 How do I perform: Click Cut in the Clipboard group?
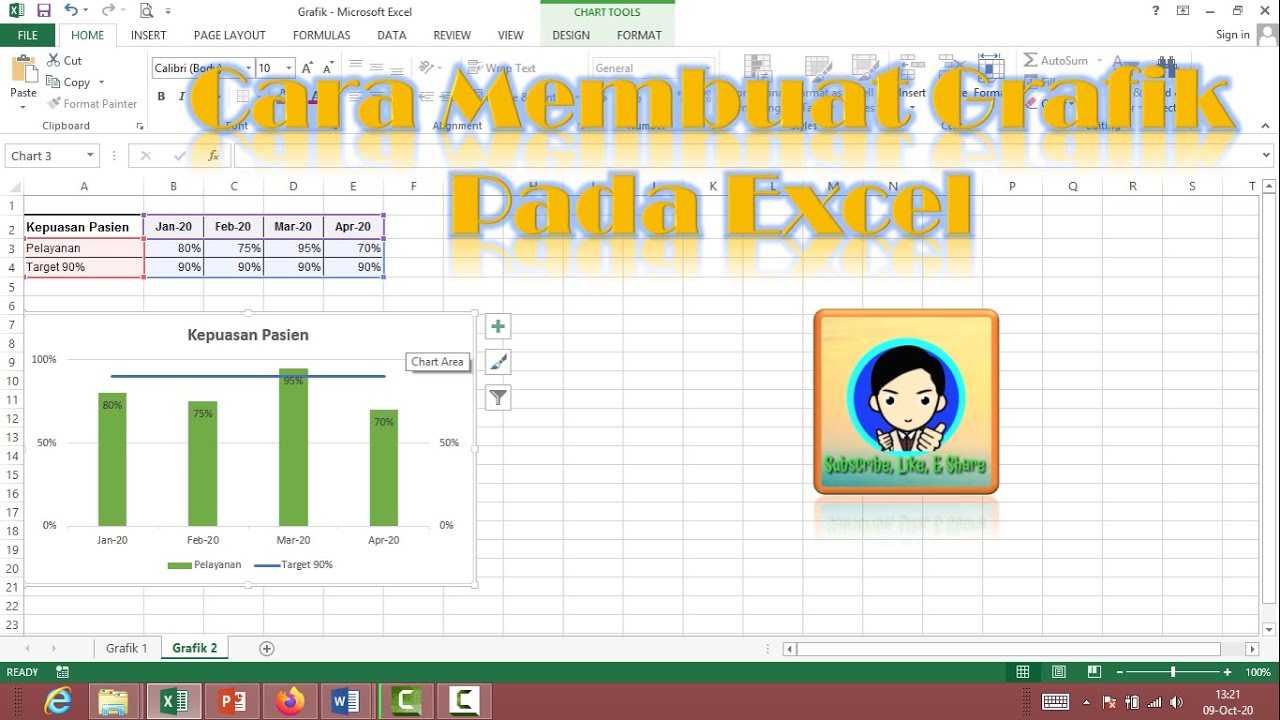point(65,60)
